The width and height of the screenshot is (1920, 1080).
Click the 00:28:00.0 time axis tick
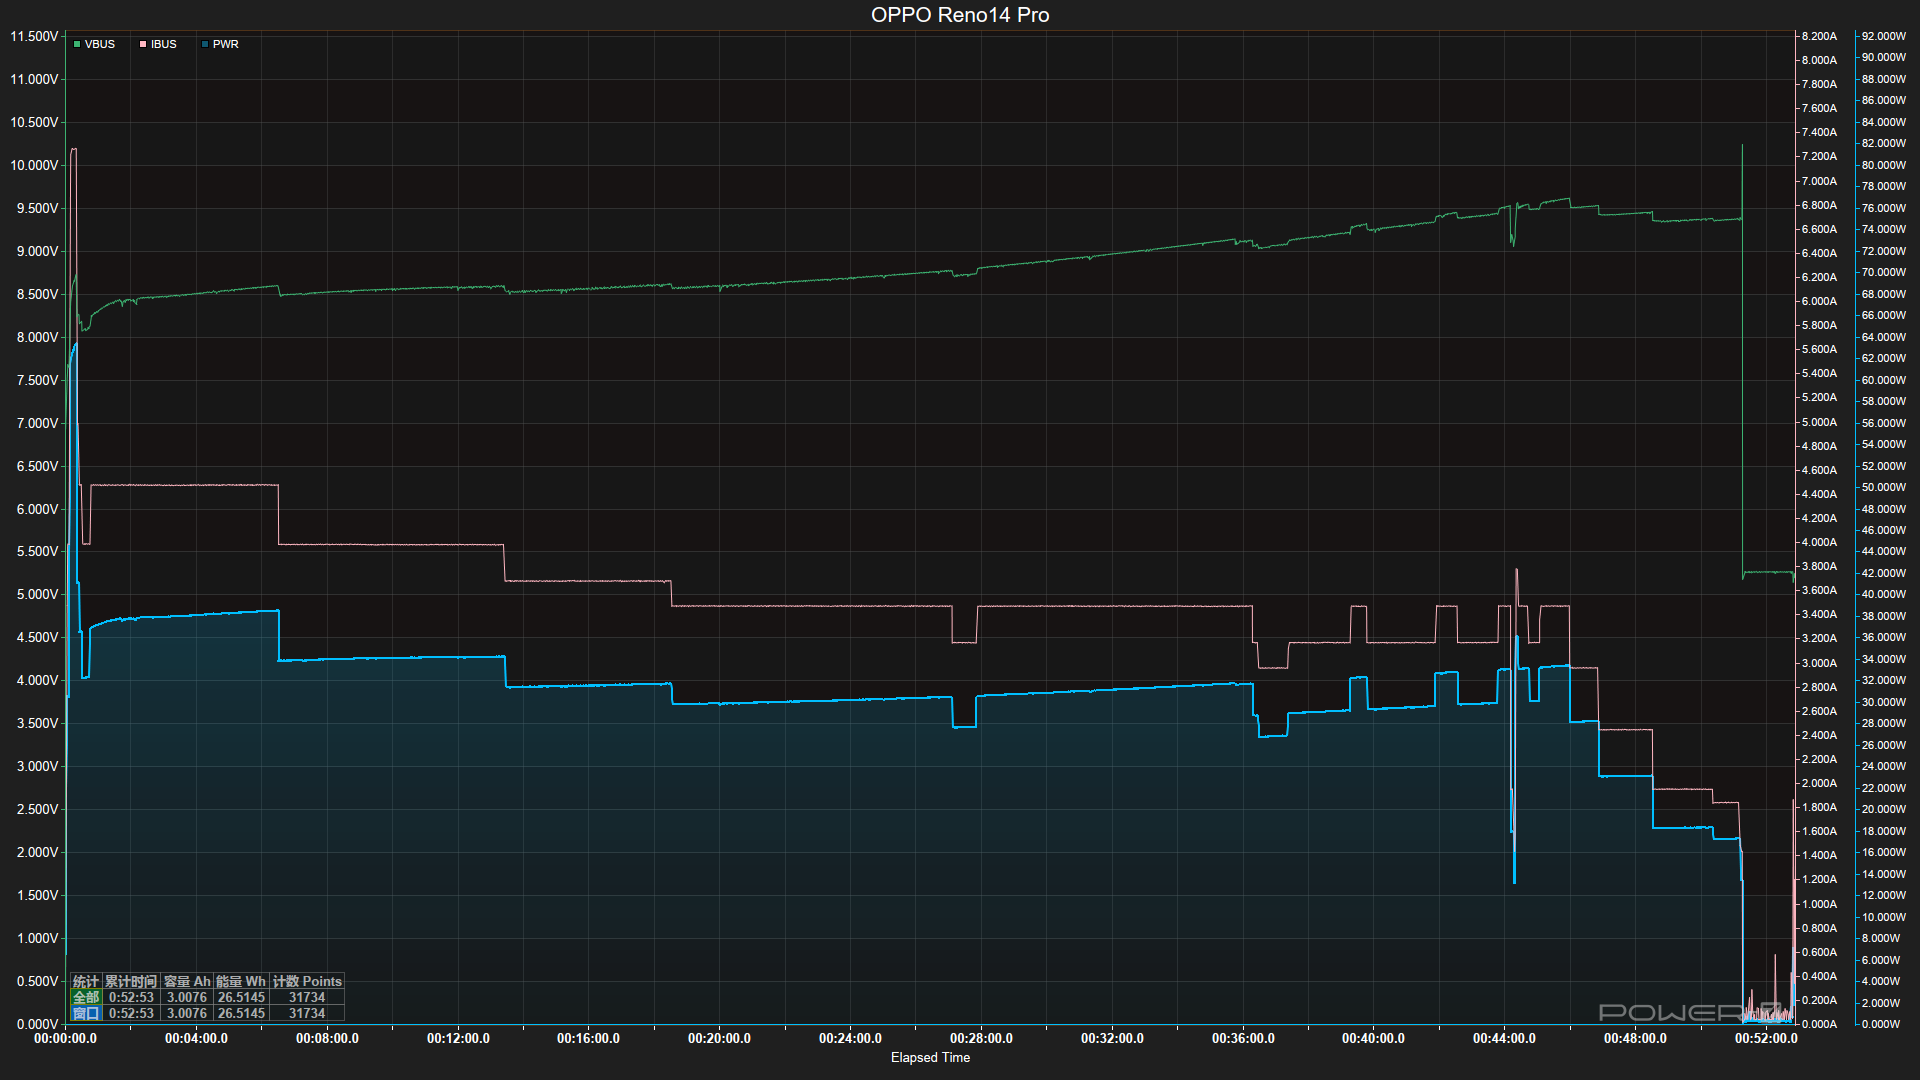point(981,1038)
